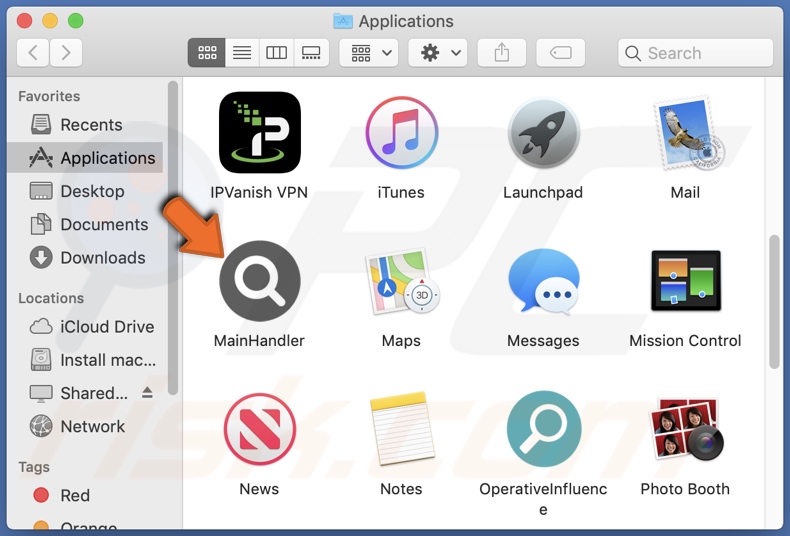
Task: Click the Photo Booth name label
Action: tap(685, 489)
